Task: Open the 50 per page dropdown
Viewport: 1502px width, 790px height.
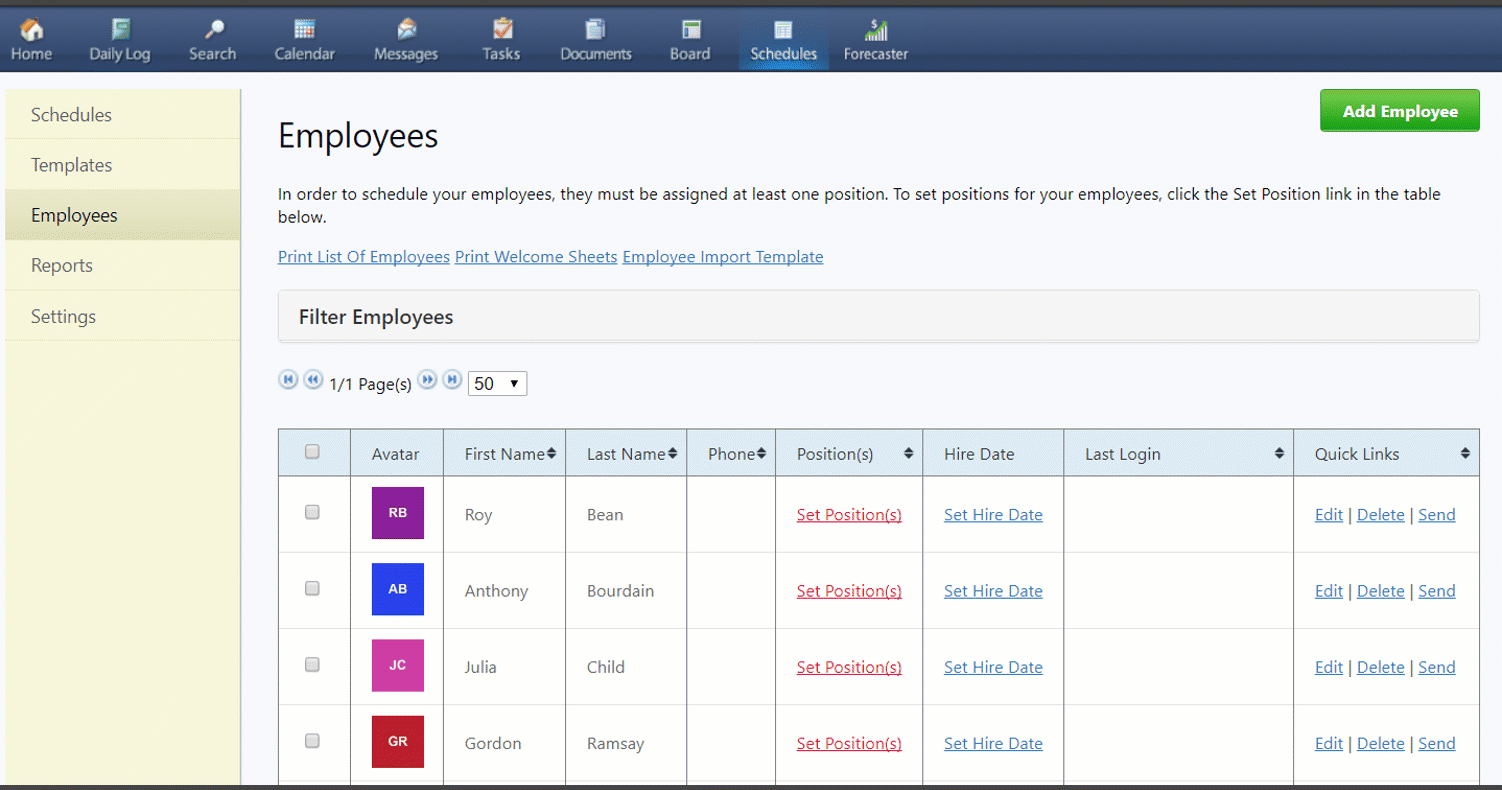Action: point(497,384)
